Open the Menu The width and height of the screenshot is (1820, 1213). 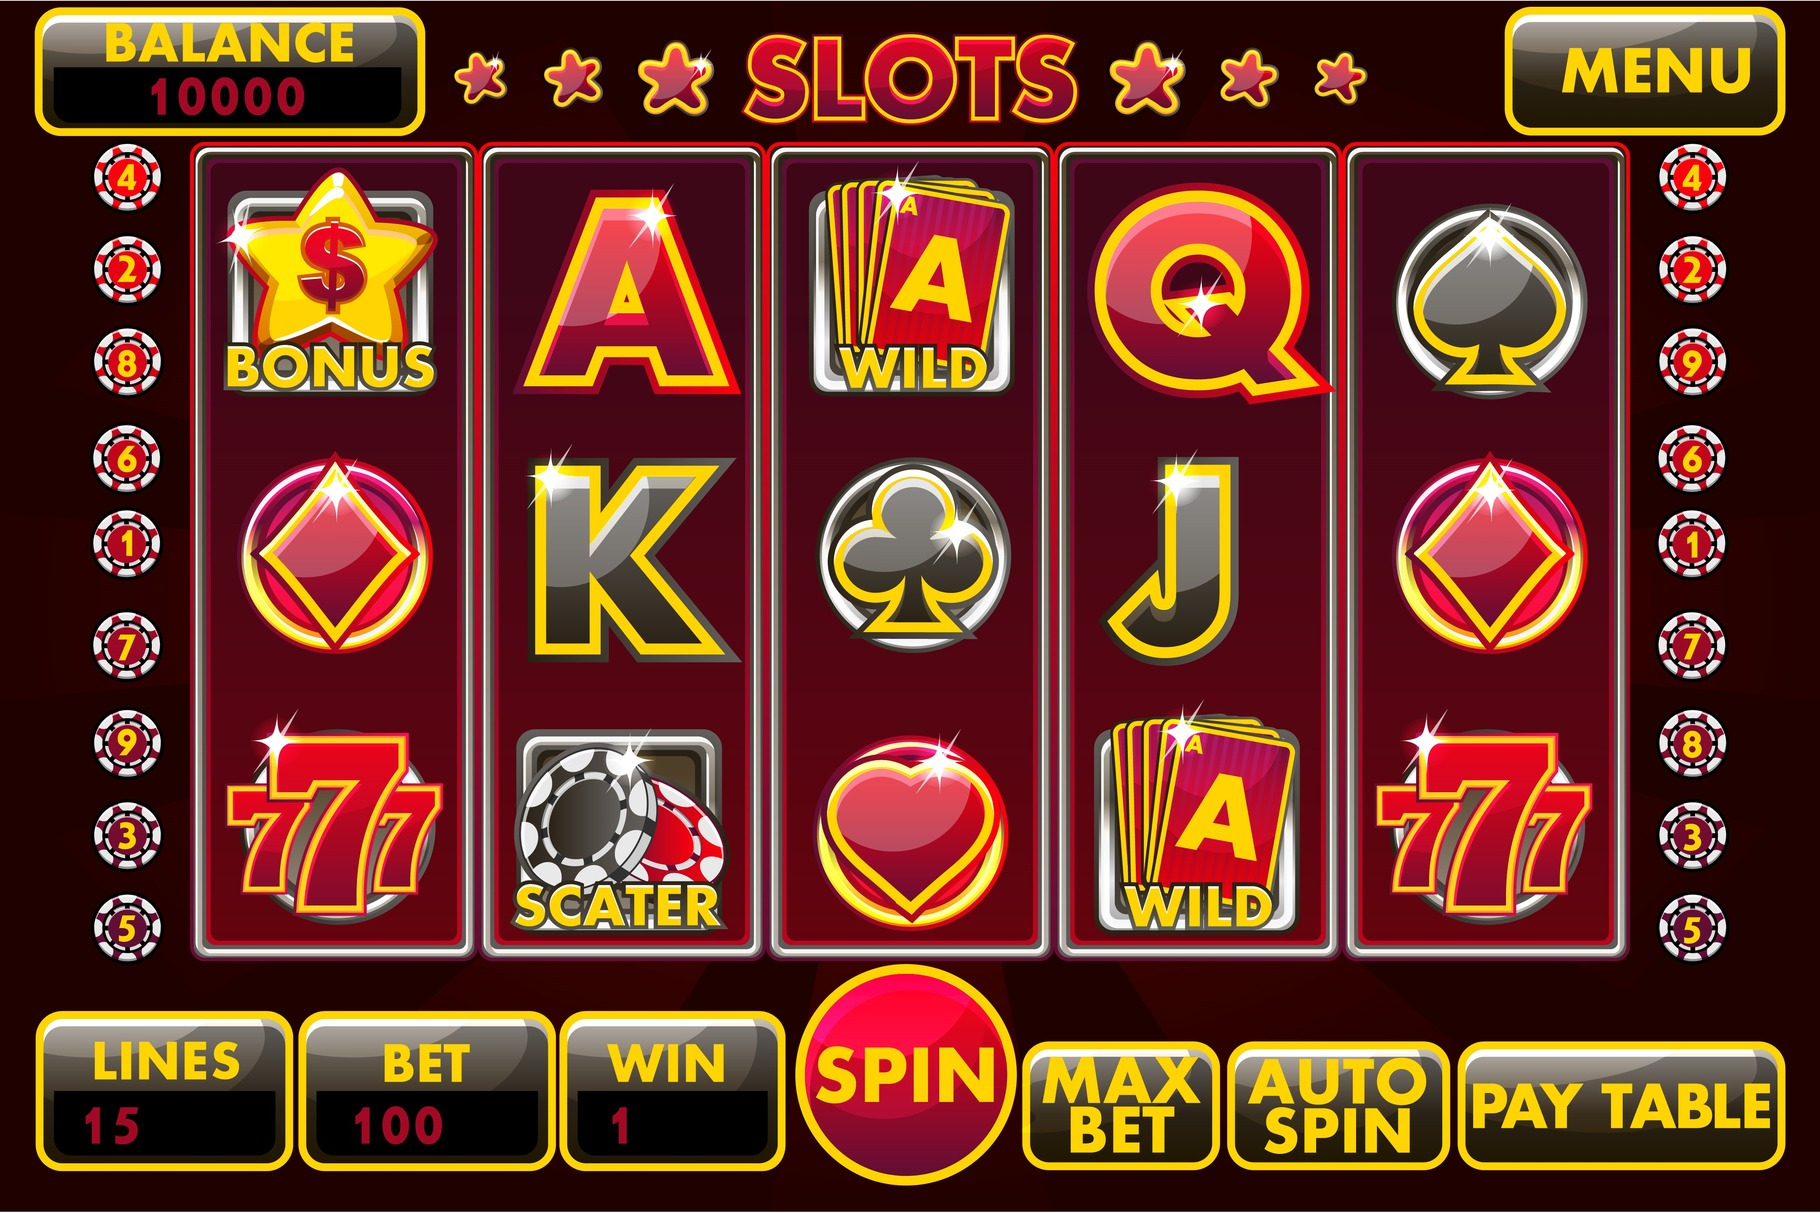(1645, 71)
